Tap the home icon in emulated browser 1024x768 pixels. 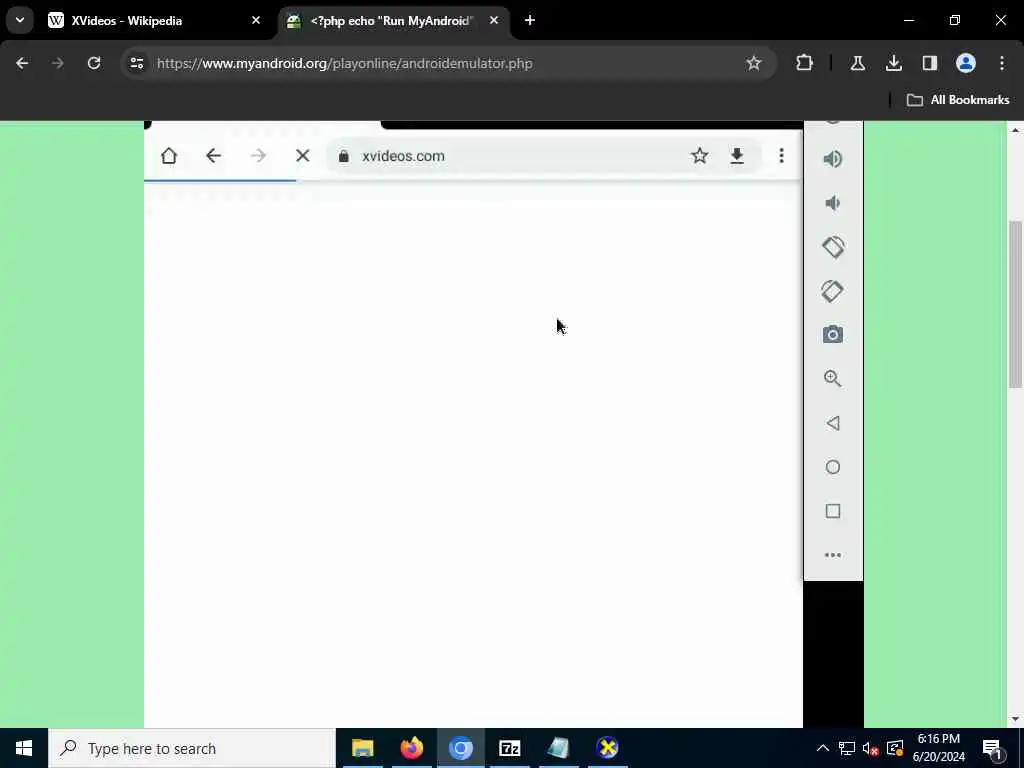point(169,155)
